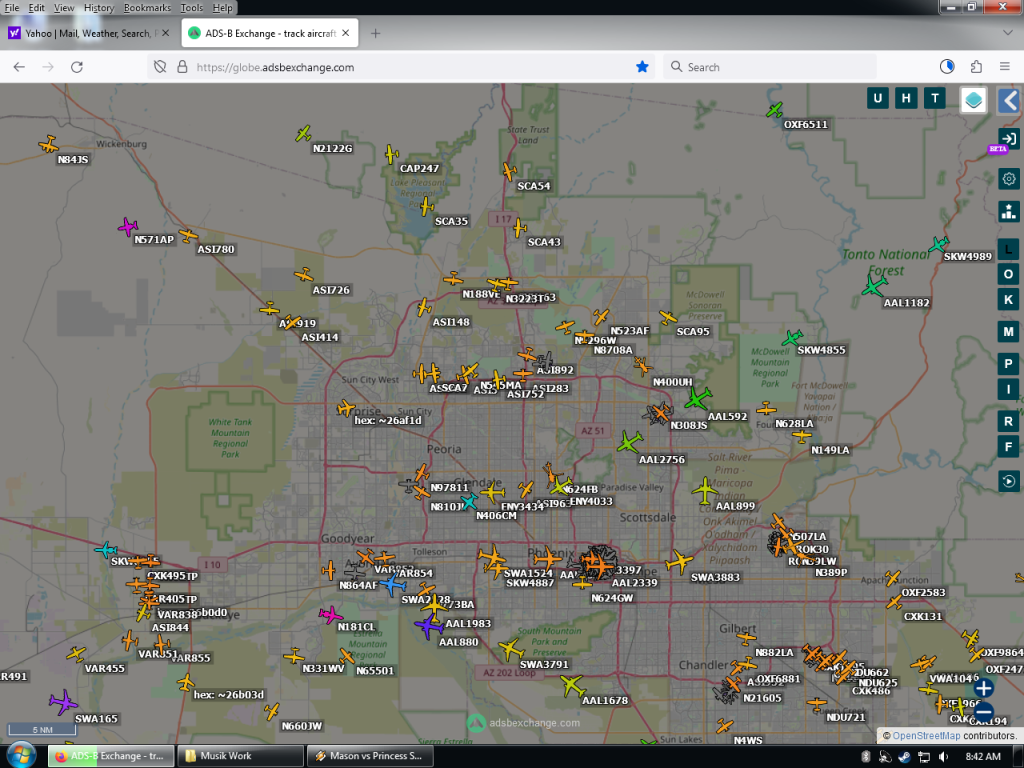
Task: Select aircraft AAL592 on the map
Action: pos(697,398)
